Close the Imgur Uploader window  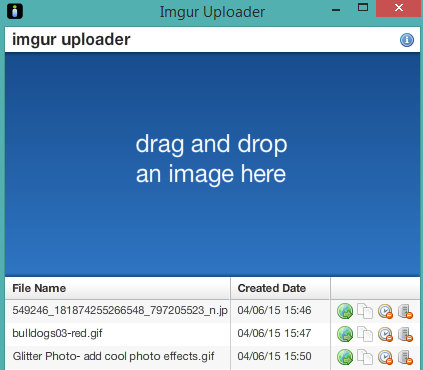pos(399,8)
